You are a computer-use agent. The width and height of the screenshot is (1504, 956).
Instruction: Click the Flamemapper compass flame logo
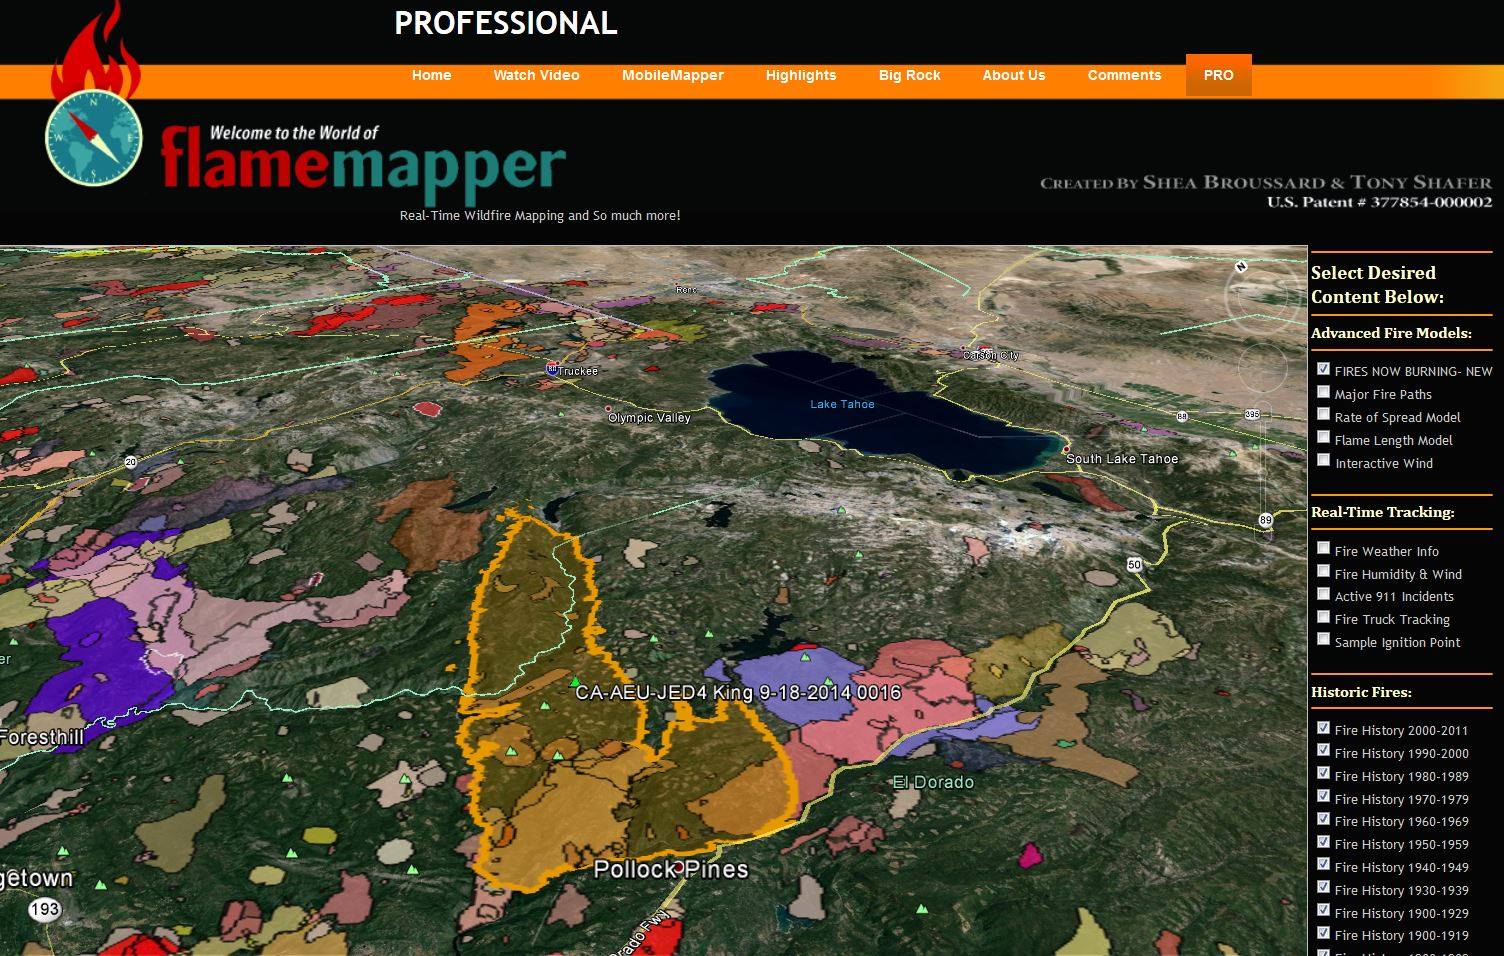pos(94,96)
